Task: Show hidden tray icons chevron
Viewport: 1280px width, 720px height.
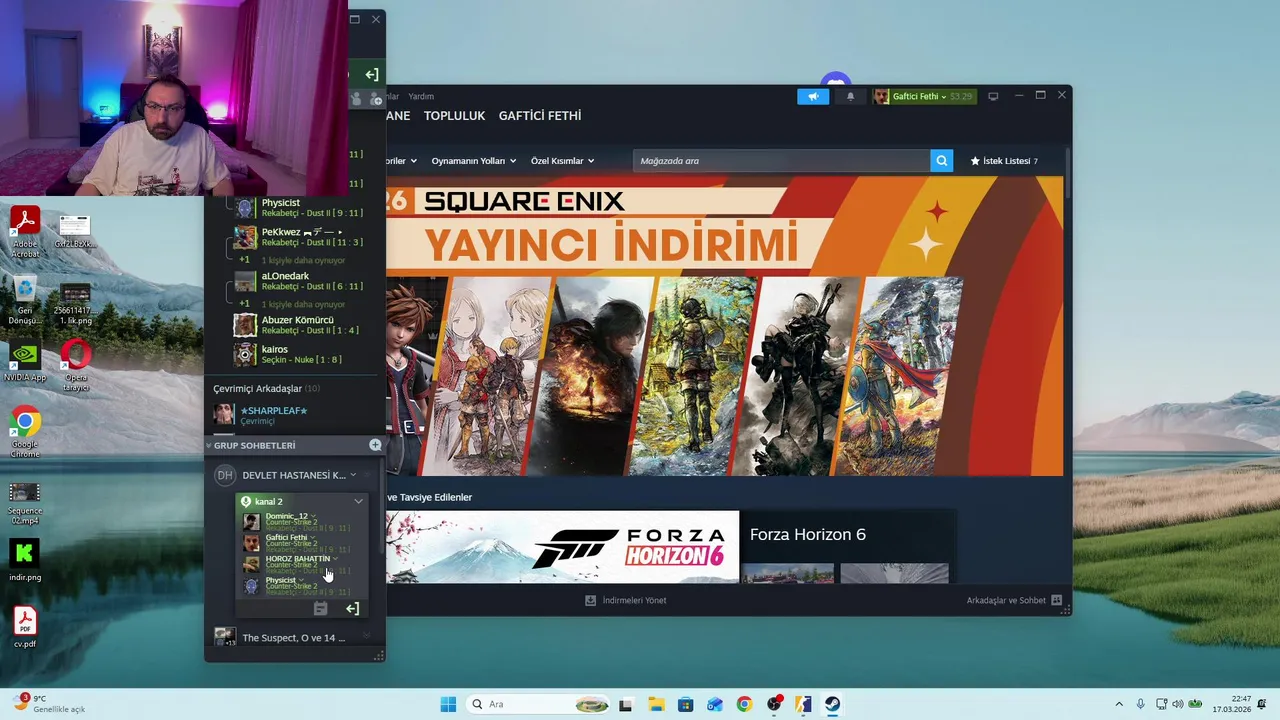Action: tap(1119, 704)
